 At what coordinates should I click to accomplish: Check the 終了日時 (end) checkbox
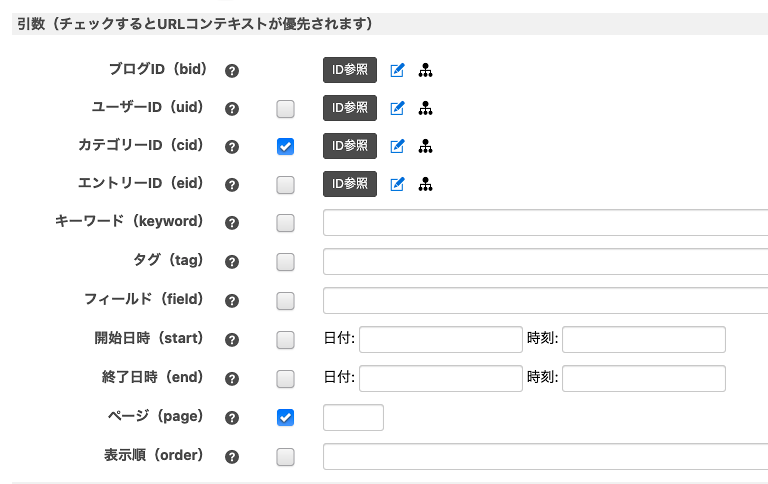tap(285, 379)
